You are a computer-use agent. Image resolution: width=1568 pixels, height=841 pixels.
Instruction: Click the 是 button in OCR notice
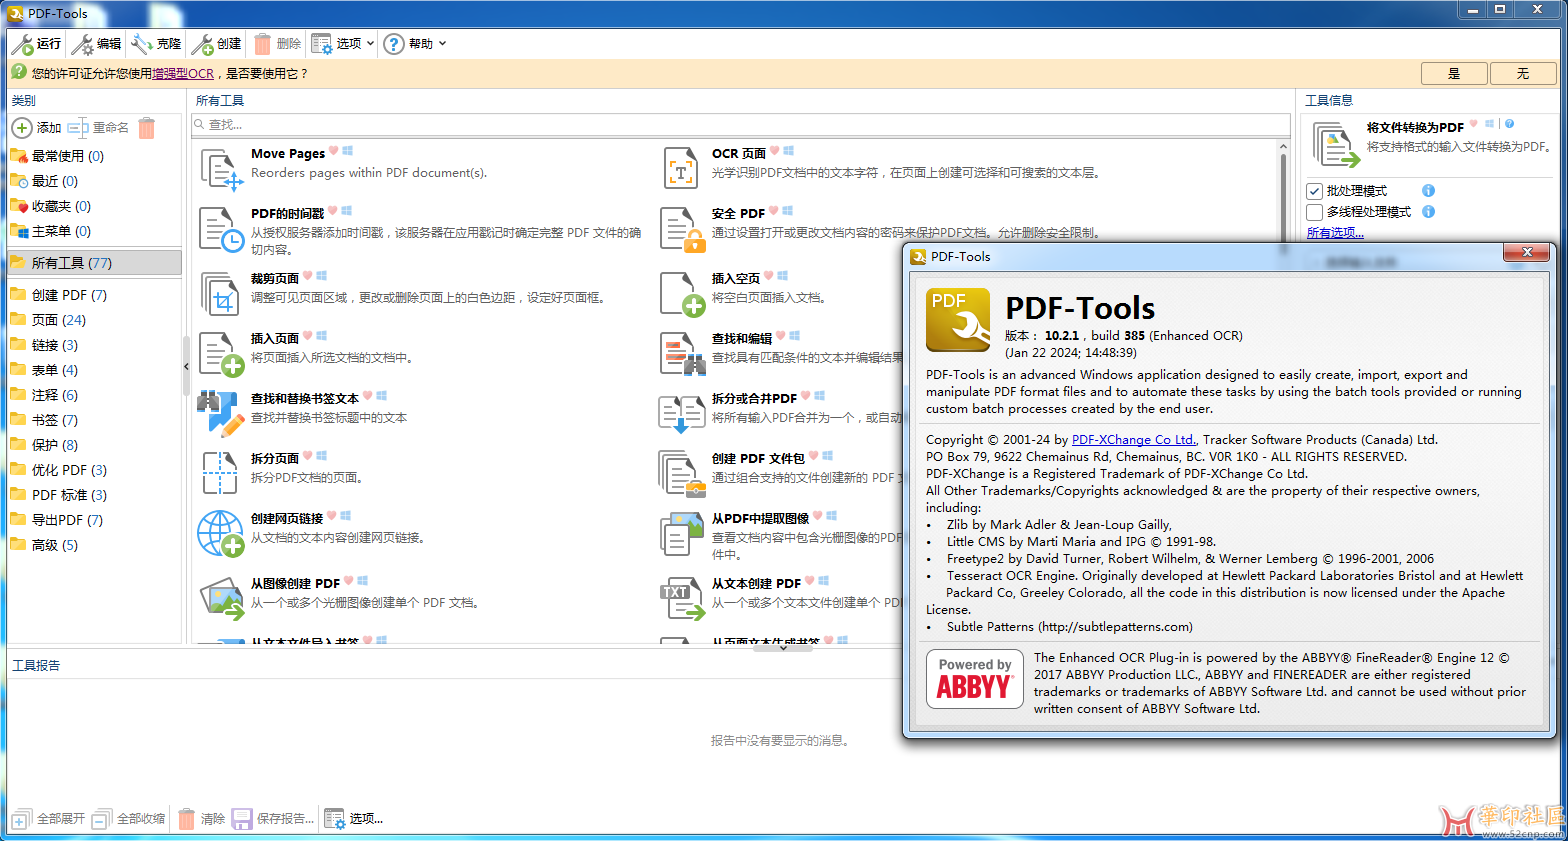coord(1454,73)
